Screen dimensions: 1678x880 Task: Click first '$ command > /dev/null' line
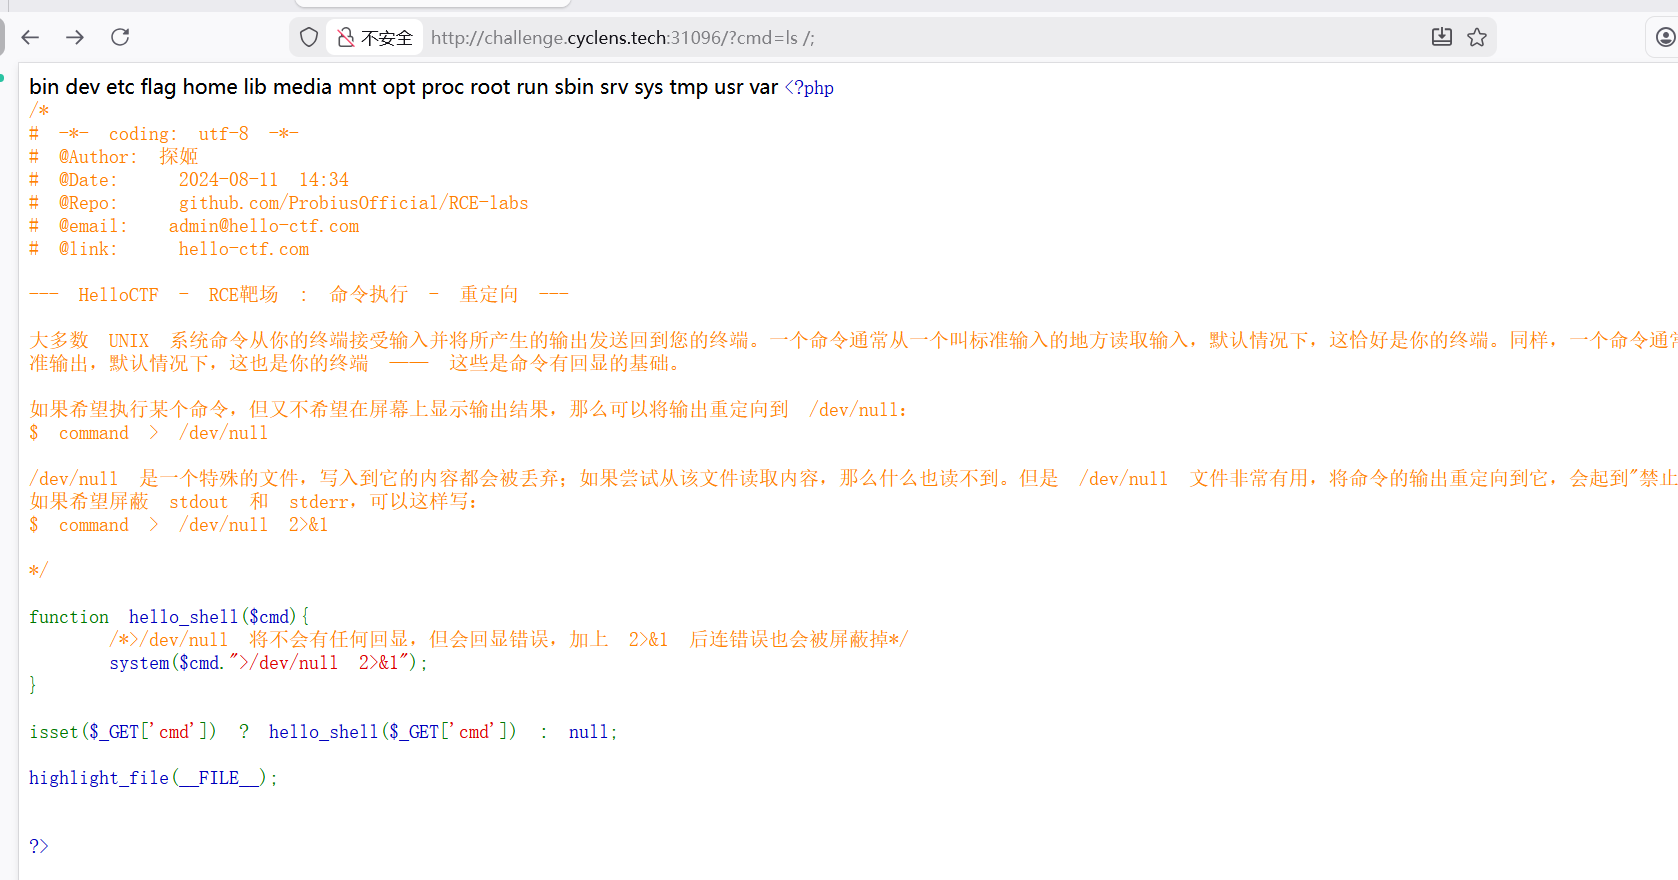[x=149, y=433]
